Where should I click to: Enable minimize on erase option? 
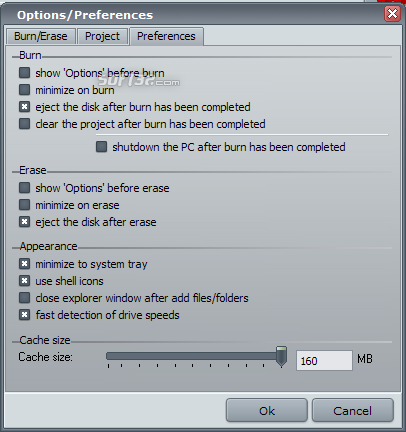pos(24,205)
